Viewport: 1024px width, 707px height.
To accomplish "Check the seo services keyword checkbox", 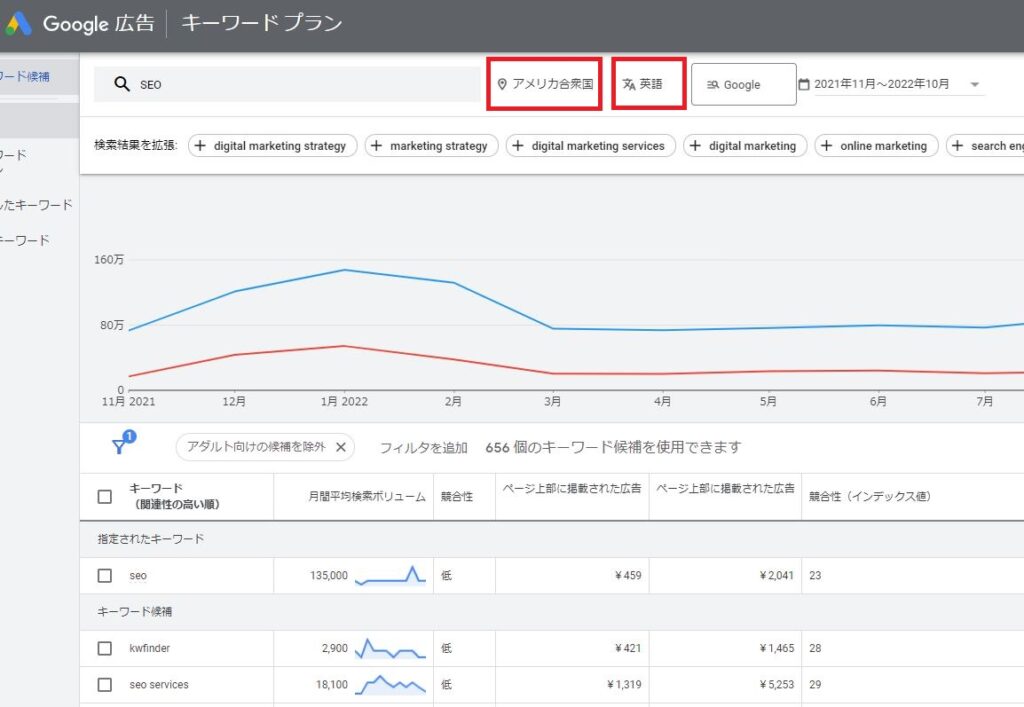I will pyautogui.click(x=104, y=684).
